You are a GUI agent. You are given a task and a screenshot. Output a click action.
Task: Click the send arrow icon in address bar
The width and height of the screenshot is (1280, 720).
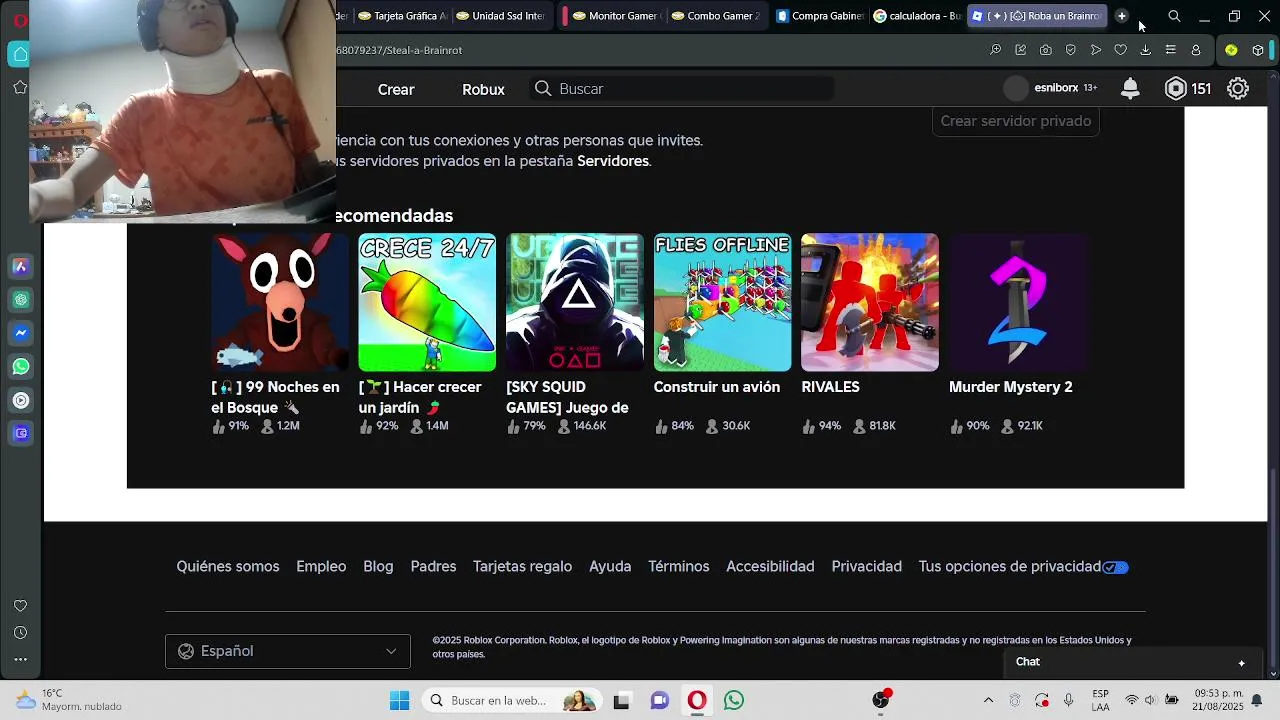pyautogui.click(x=1095, y=50)
